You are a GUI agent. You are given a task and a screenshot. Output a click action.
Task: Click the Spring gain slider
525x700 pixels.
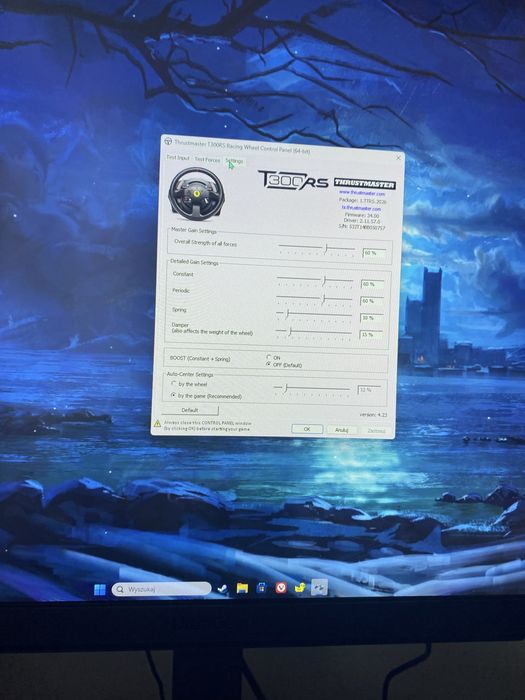314,316
